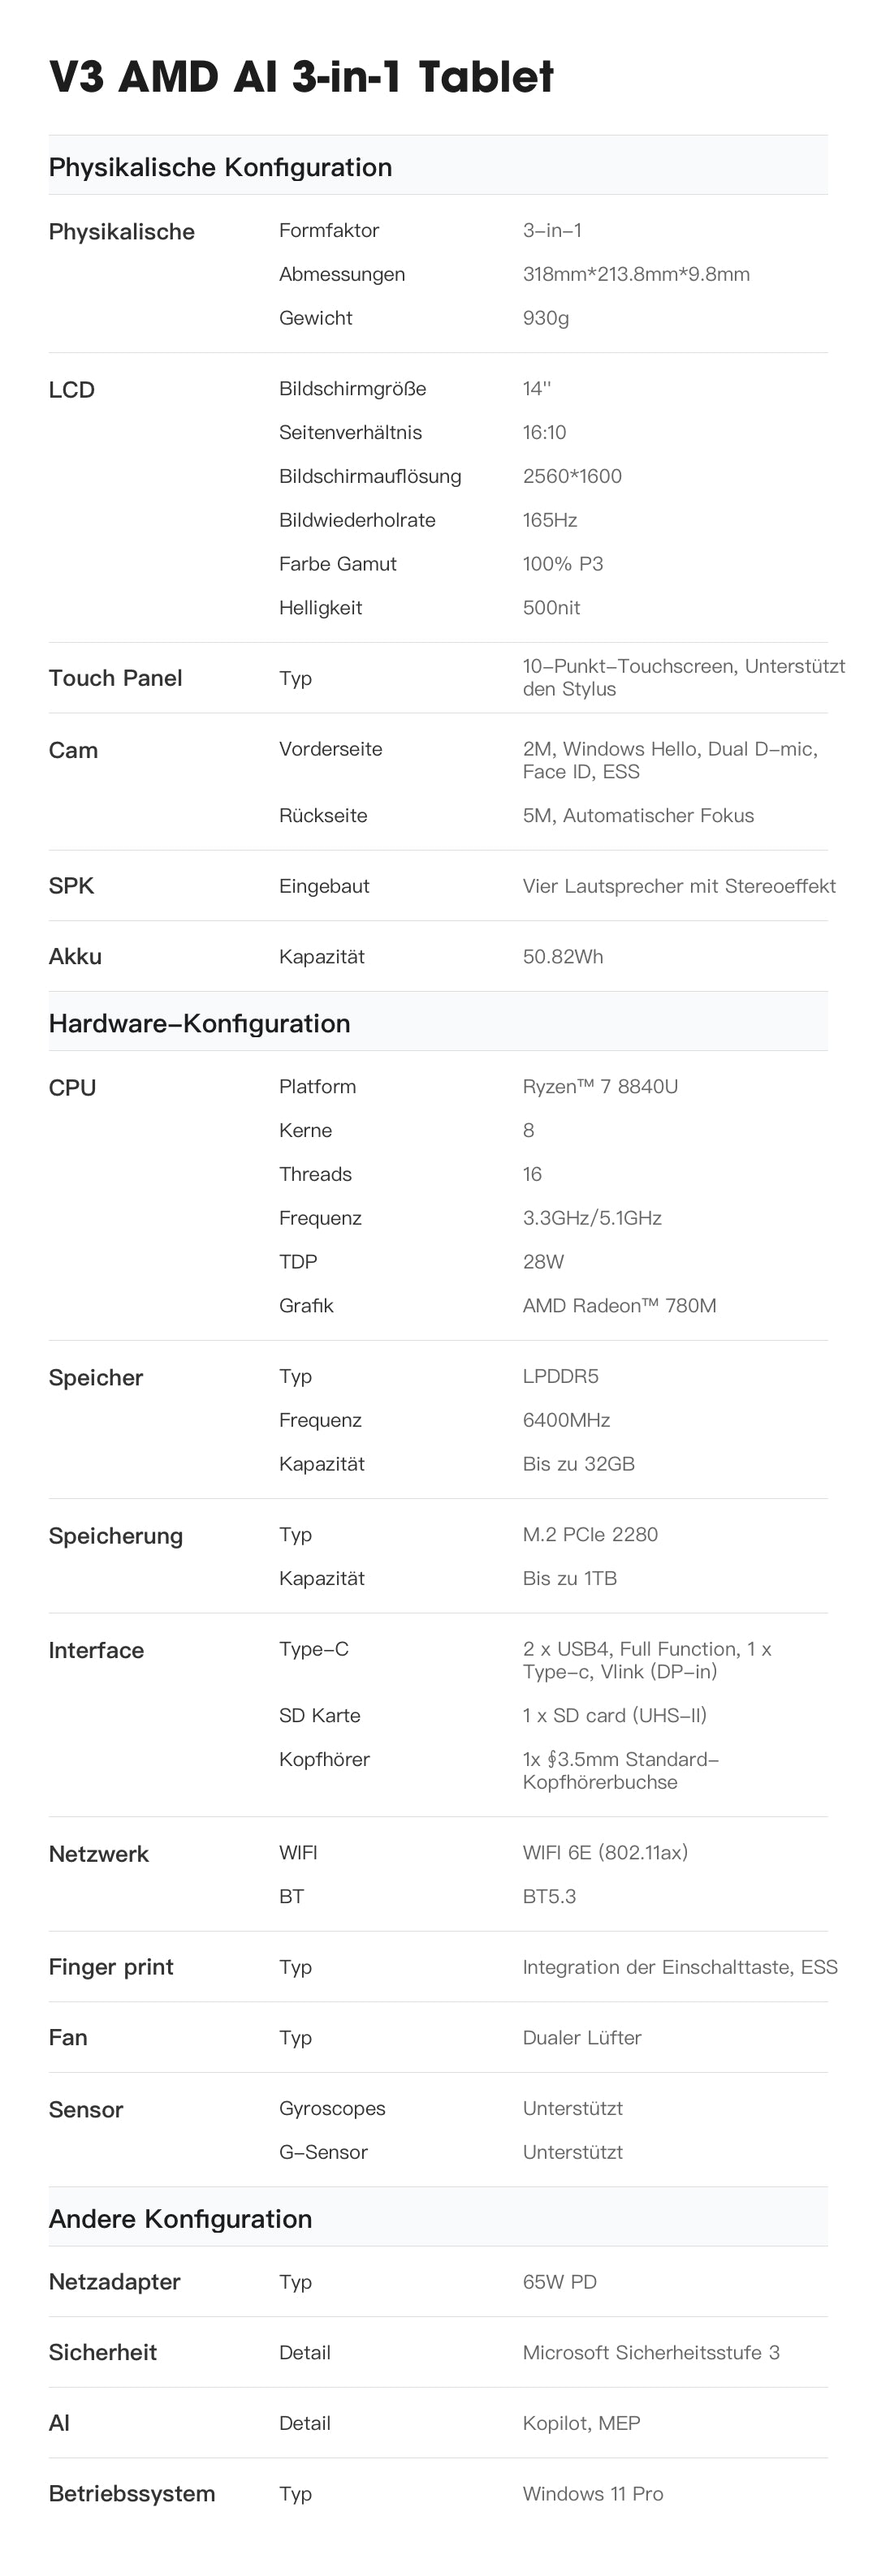
Task: Click the "V3 AMD AI 3-in-1 Tablet" title
Action: 301,77
